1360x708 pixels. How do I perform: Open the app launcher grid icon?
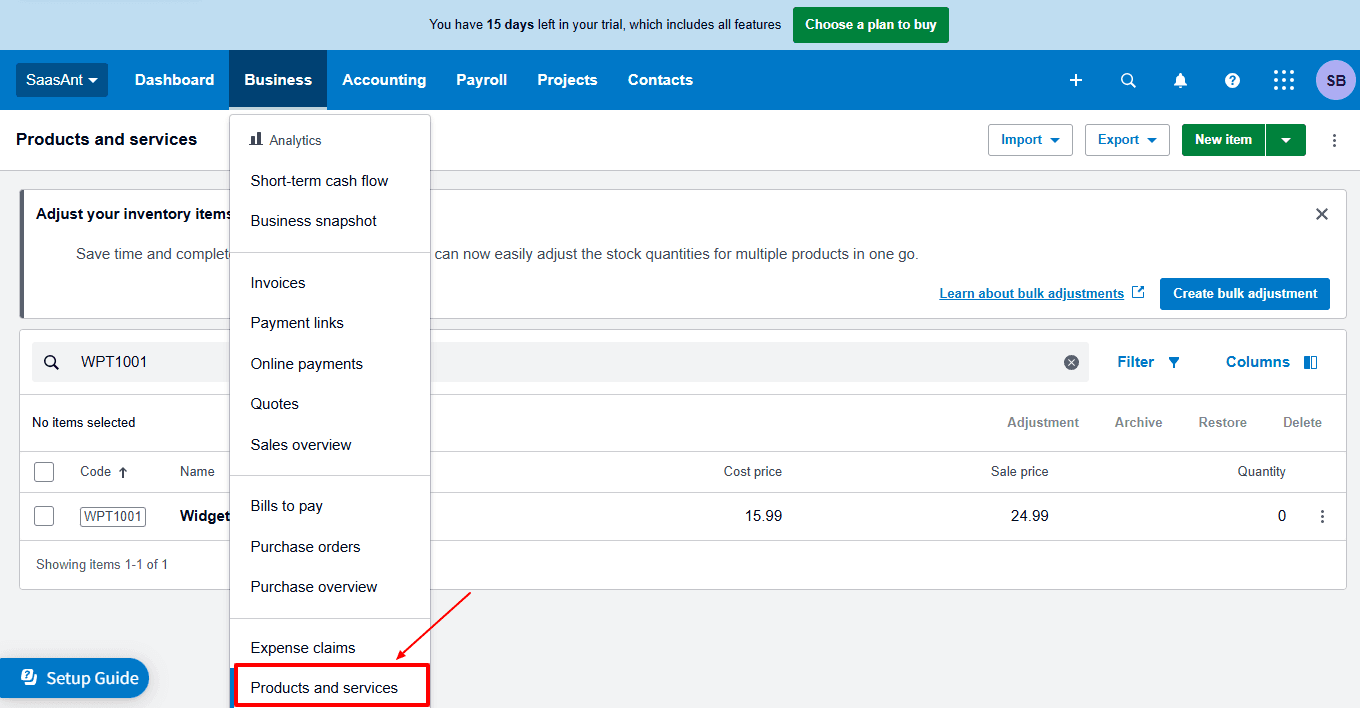[1284, 80]
